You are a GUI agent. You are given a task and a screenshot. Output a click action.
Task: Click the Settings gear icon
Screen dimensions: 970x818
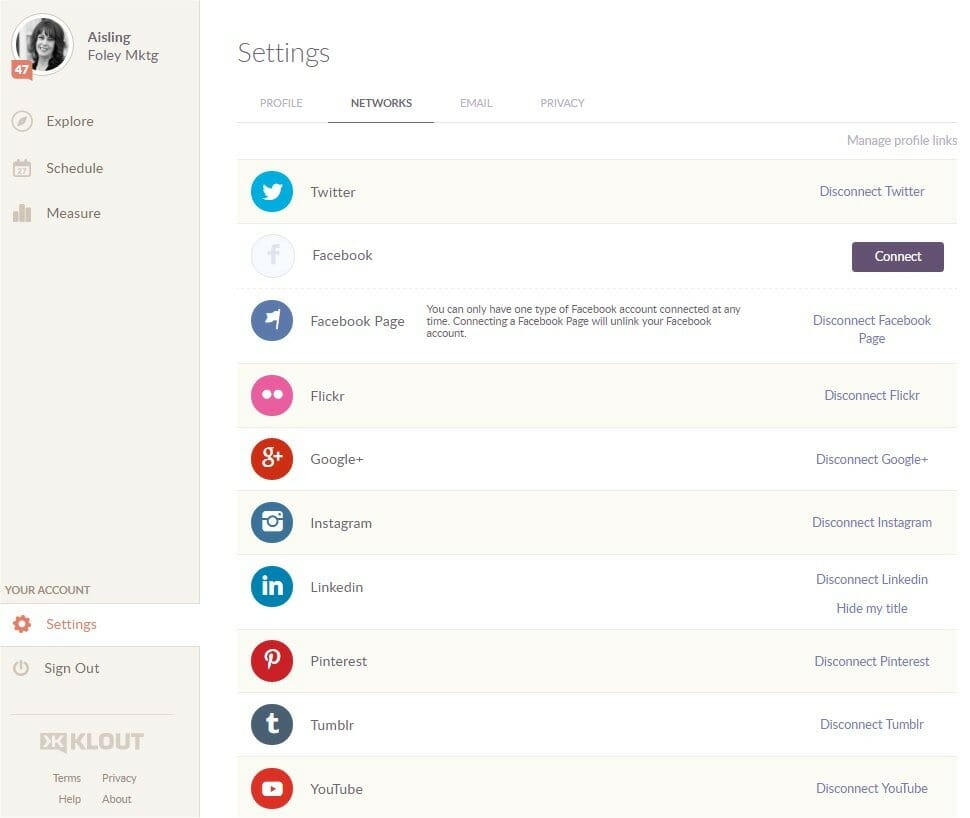coord(22,624)
